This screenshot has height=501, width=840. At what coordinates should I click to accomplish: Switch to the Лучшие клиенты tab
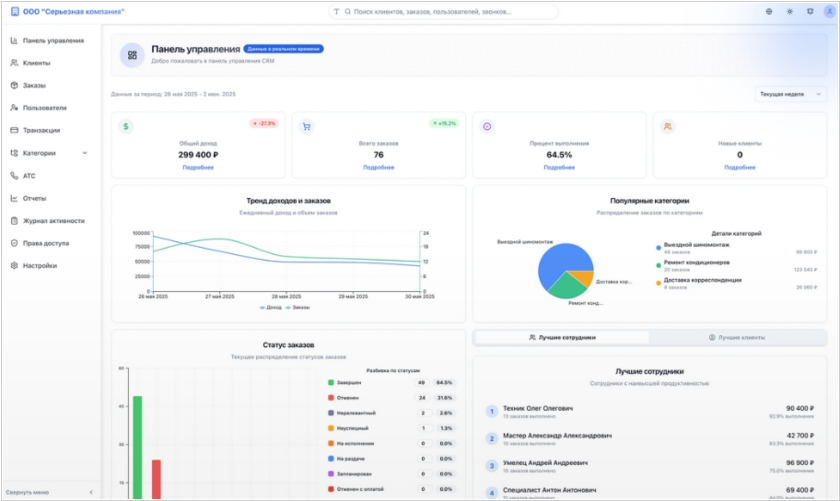[737, 338]
